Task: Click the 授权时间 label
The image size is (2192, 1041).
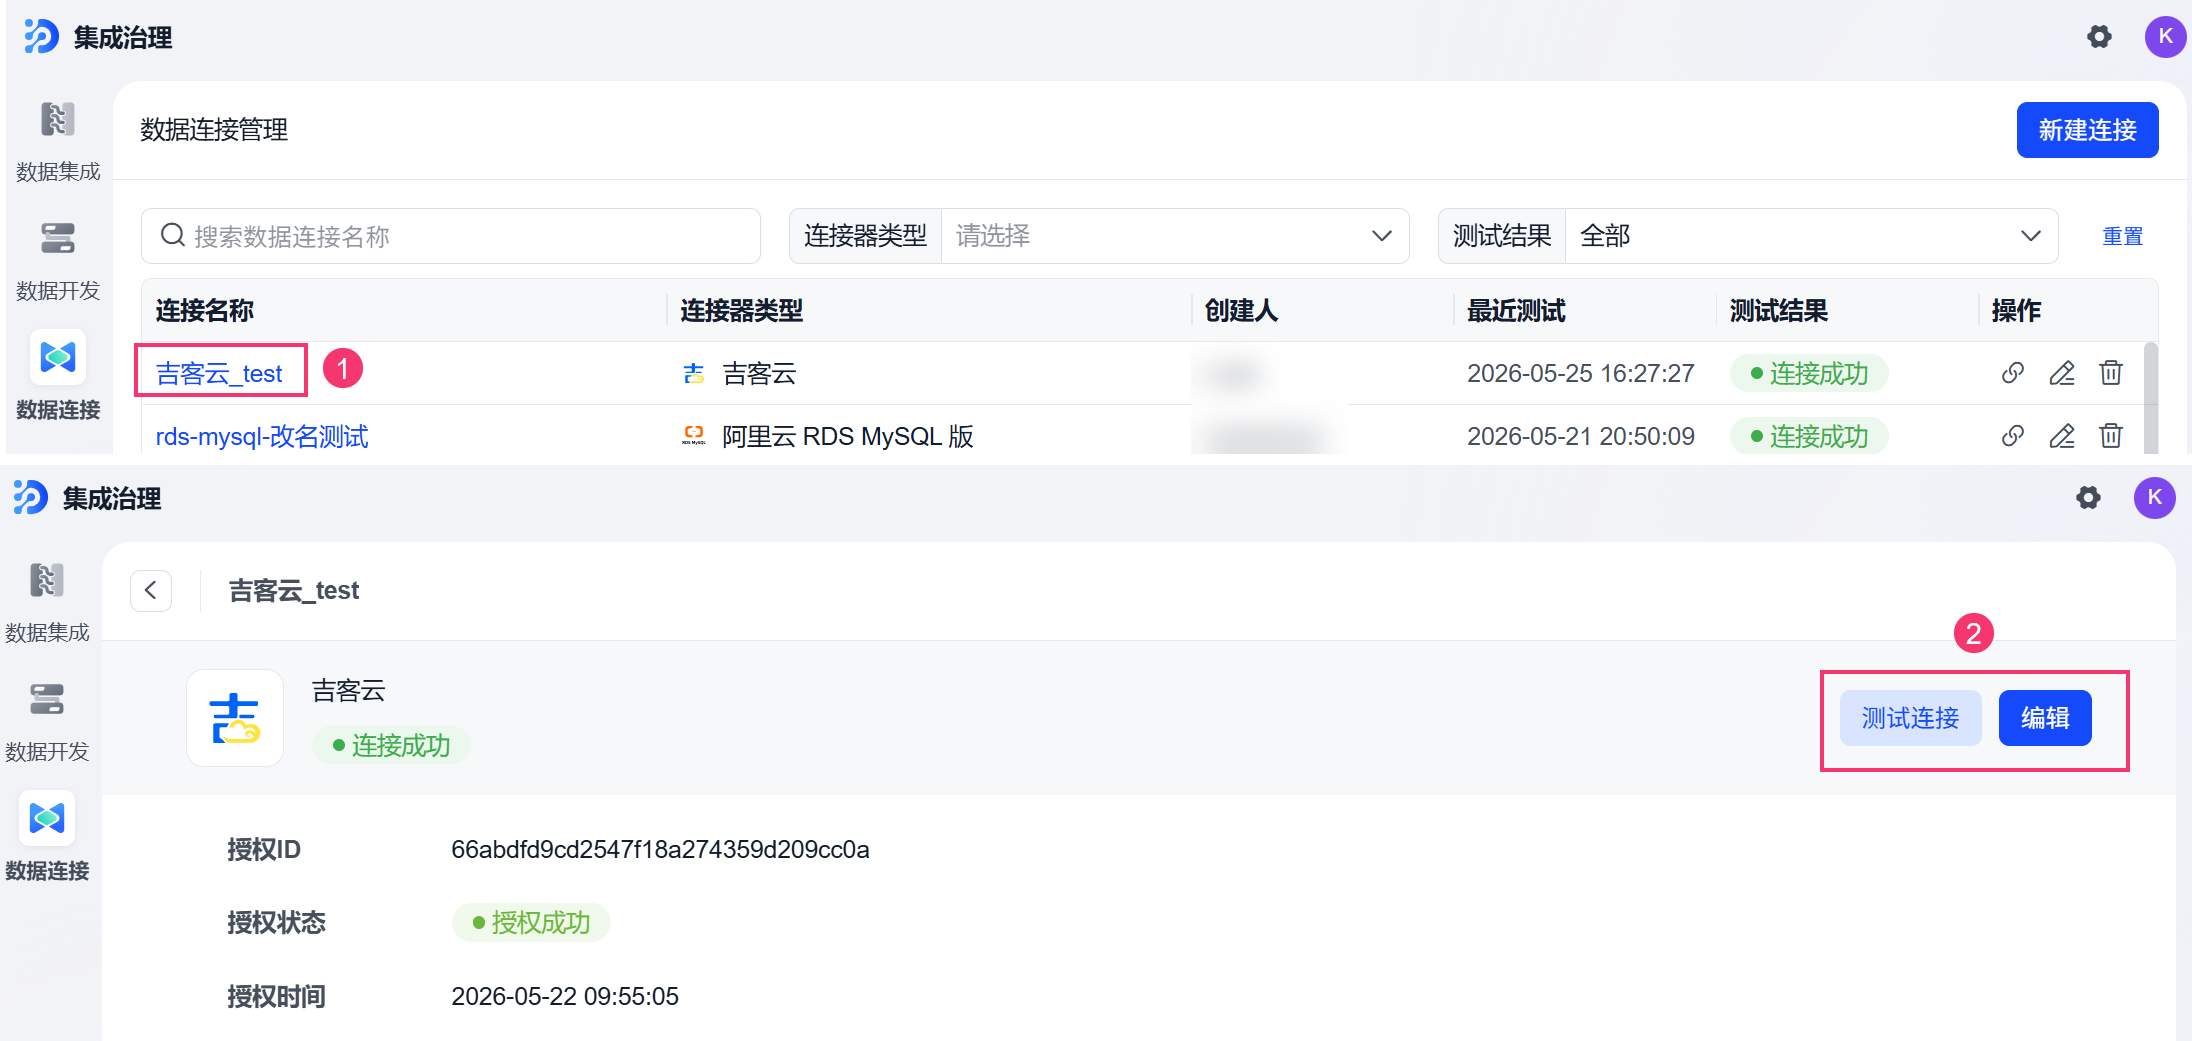Action: coord(277,996)
